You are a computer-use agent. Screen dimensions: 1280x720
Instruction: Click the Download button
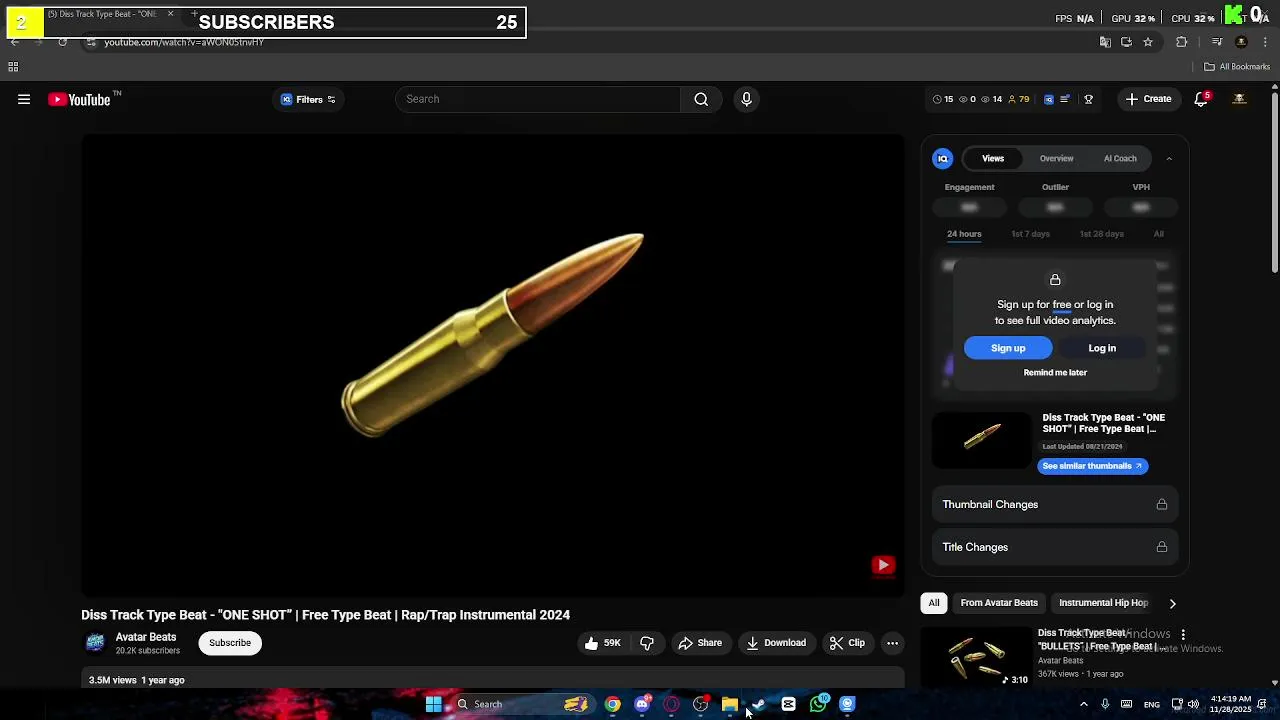pyautogui.click(x=776, y=643)
